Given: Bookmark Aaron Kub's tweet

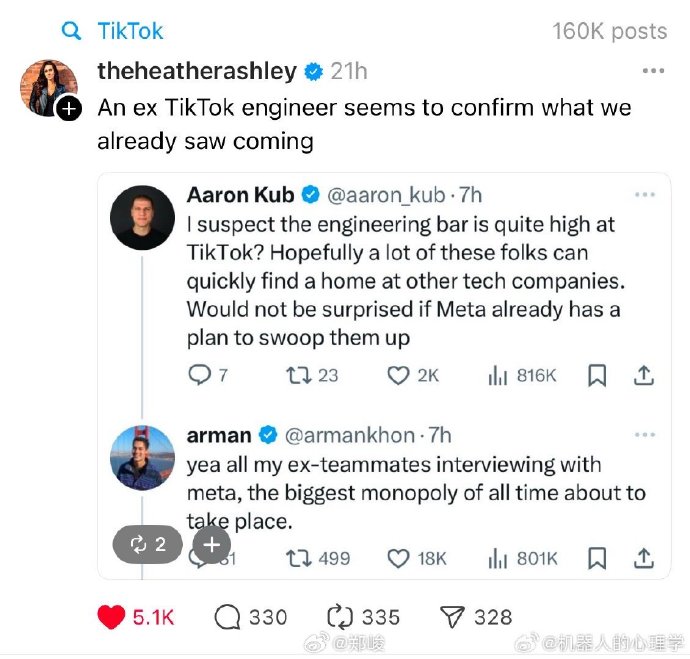Looking at the screenshot, I should pos(597,375).
